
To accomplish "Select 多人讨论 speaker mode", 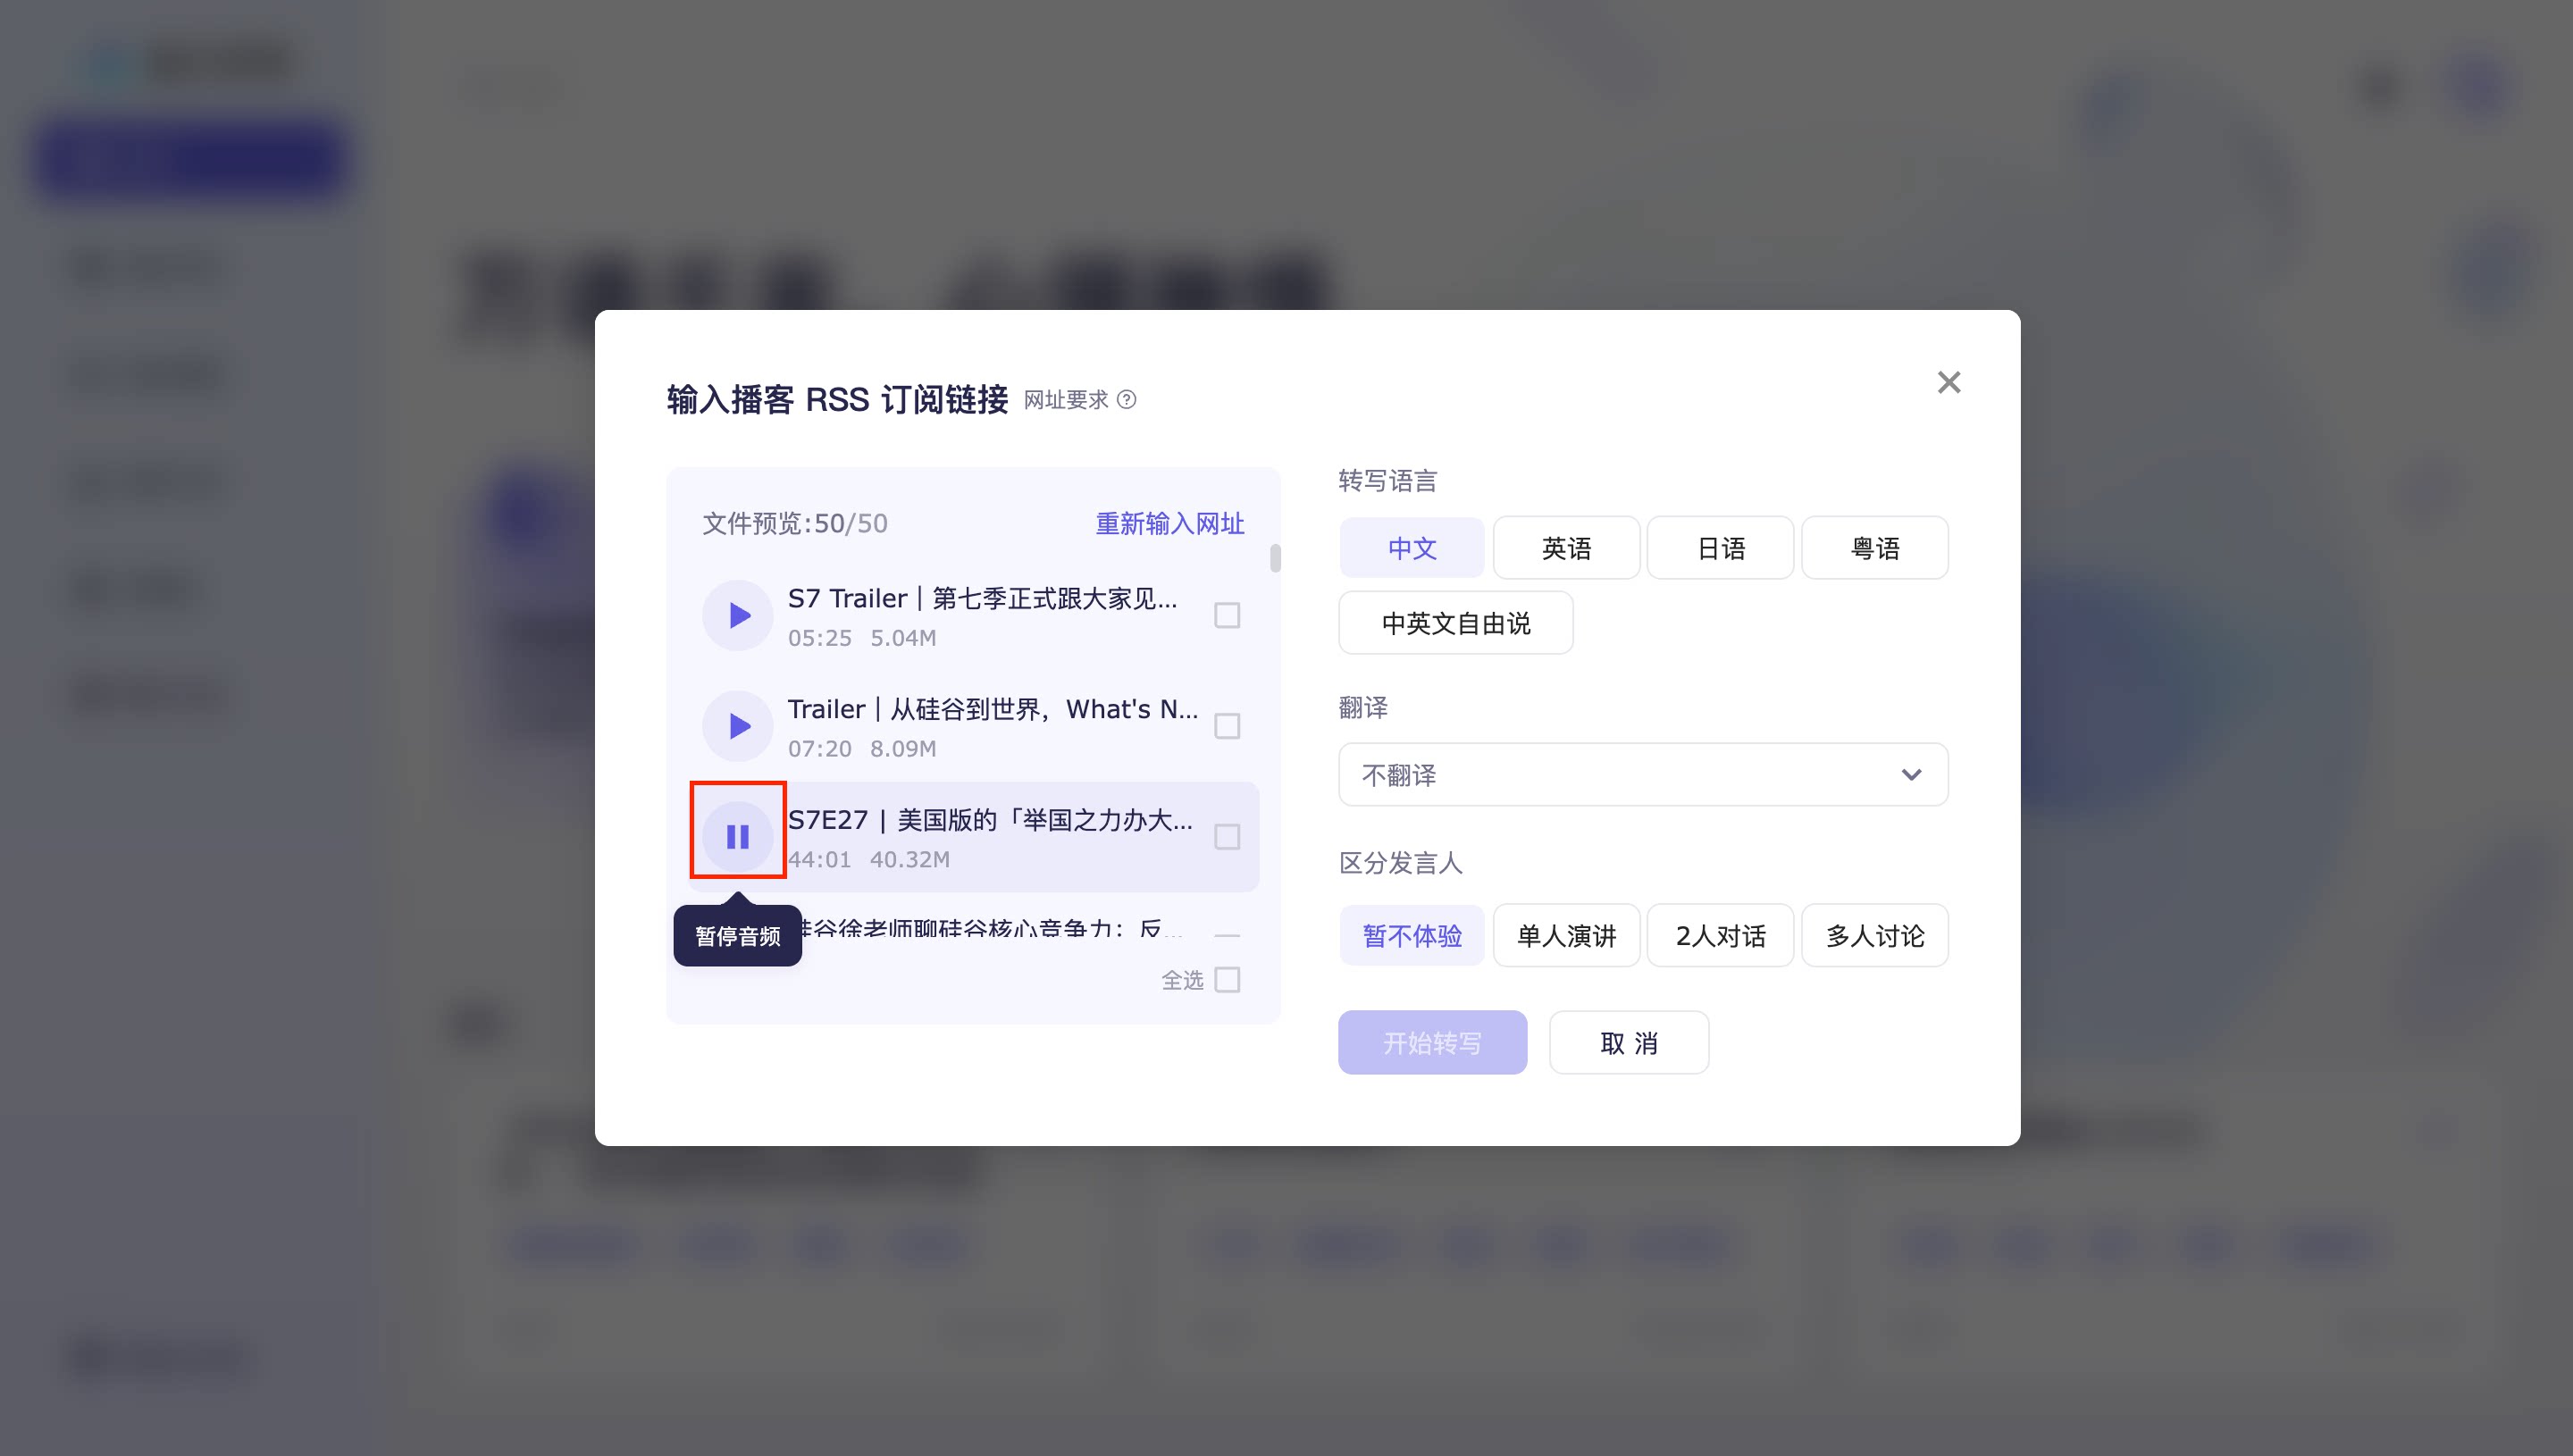I will pos(1874,935).
